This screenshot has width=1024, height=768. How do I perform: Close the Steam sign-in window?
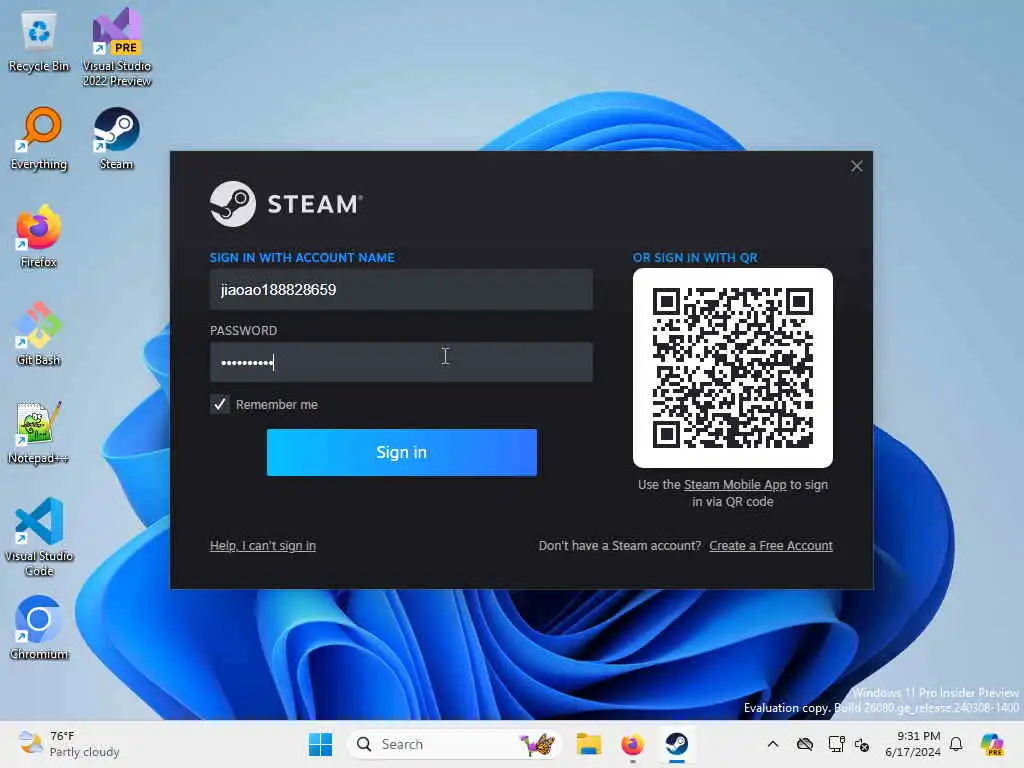tap(856, 167)
